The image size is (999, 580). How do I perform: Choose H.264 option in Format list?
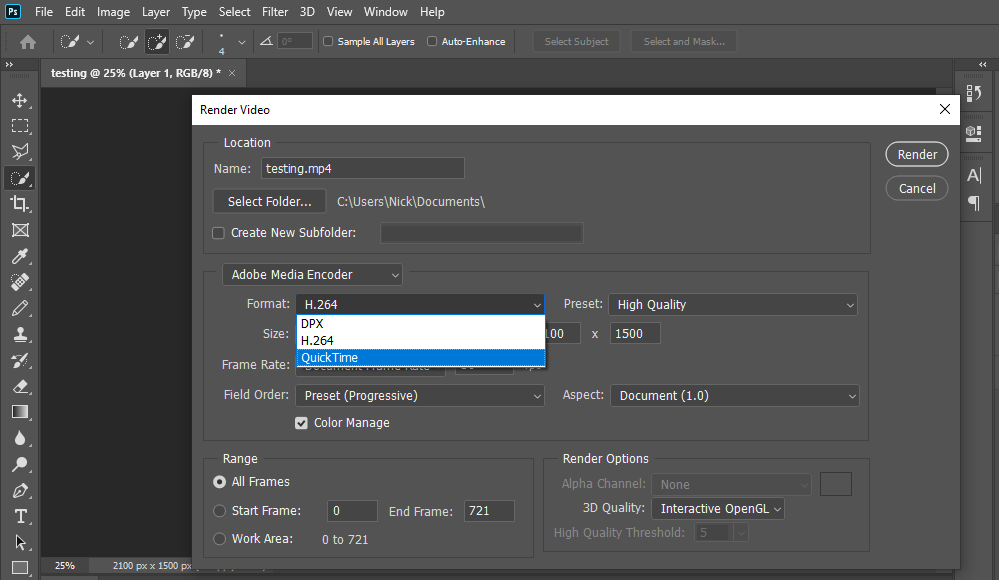pyautogui.click(x=420, y=341)
